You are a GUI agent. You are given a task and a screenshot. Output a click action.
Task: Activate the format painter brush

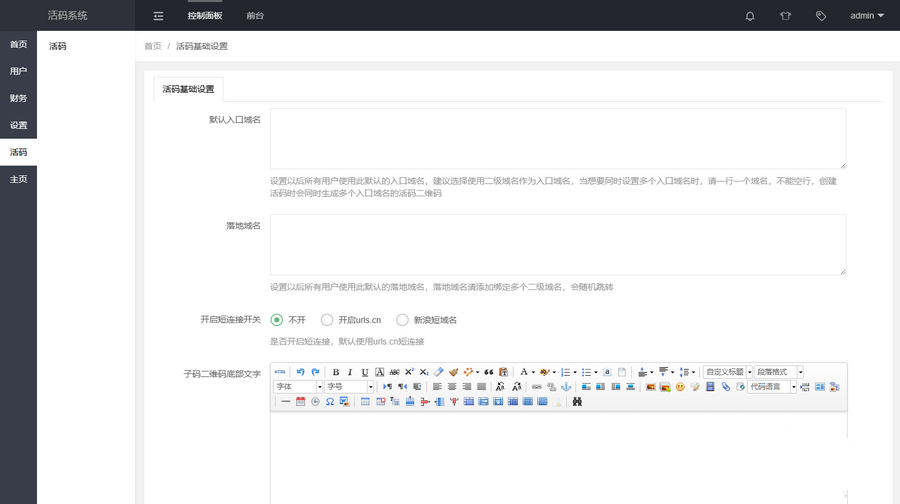(453, 372)
